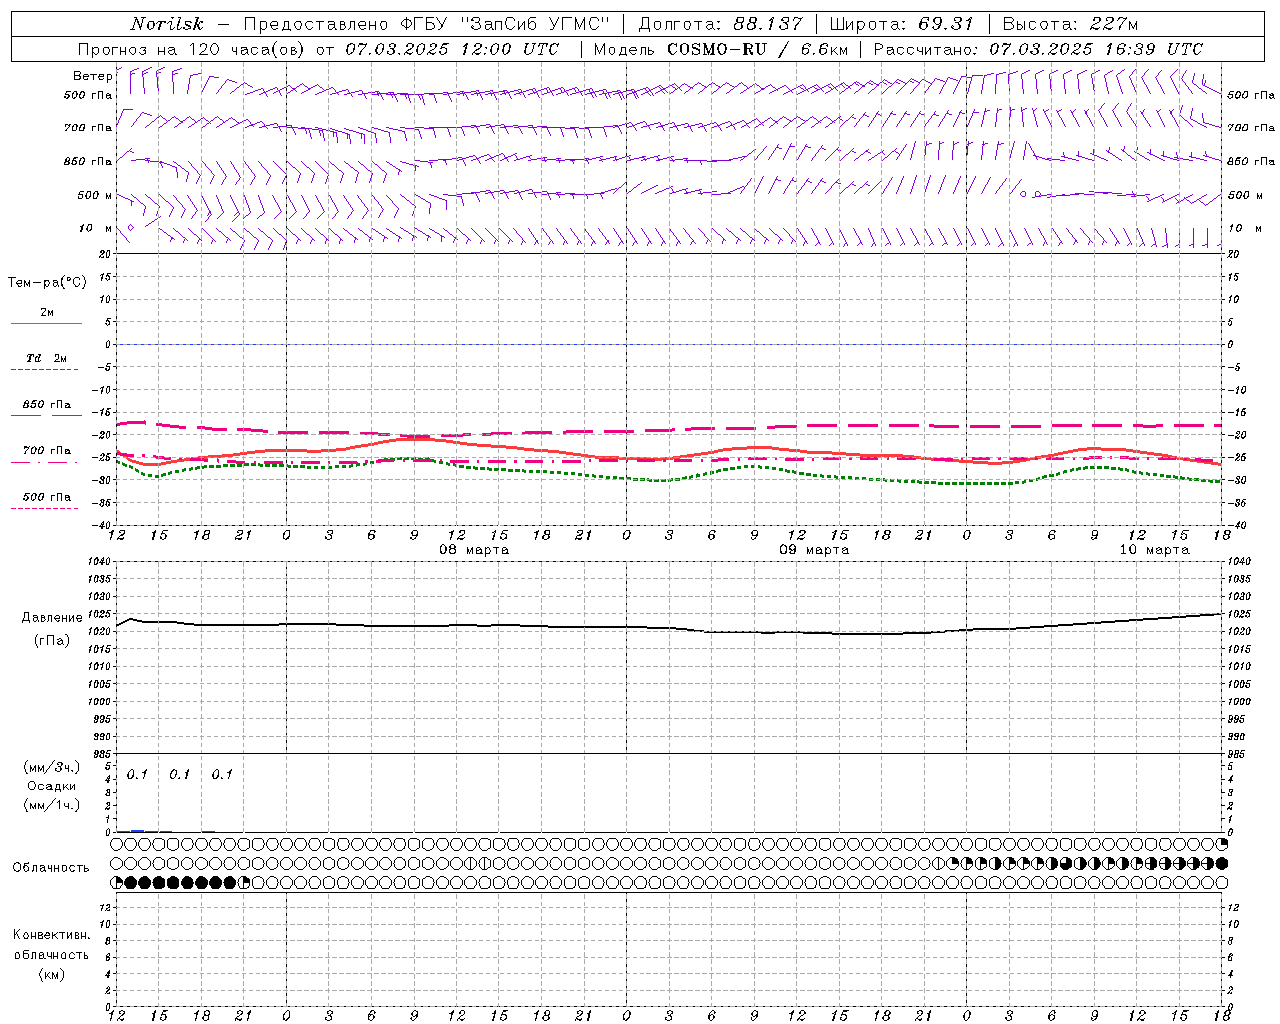Click the 09 марта date label
Screen dimensions: 1280x1024
[x=814, y=549]
